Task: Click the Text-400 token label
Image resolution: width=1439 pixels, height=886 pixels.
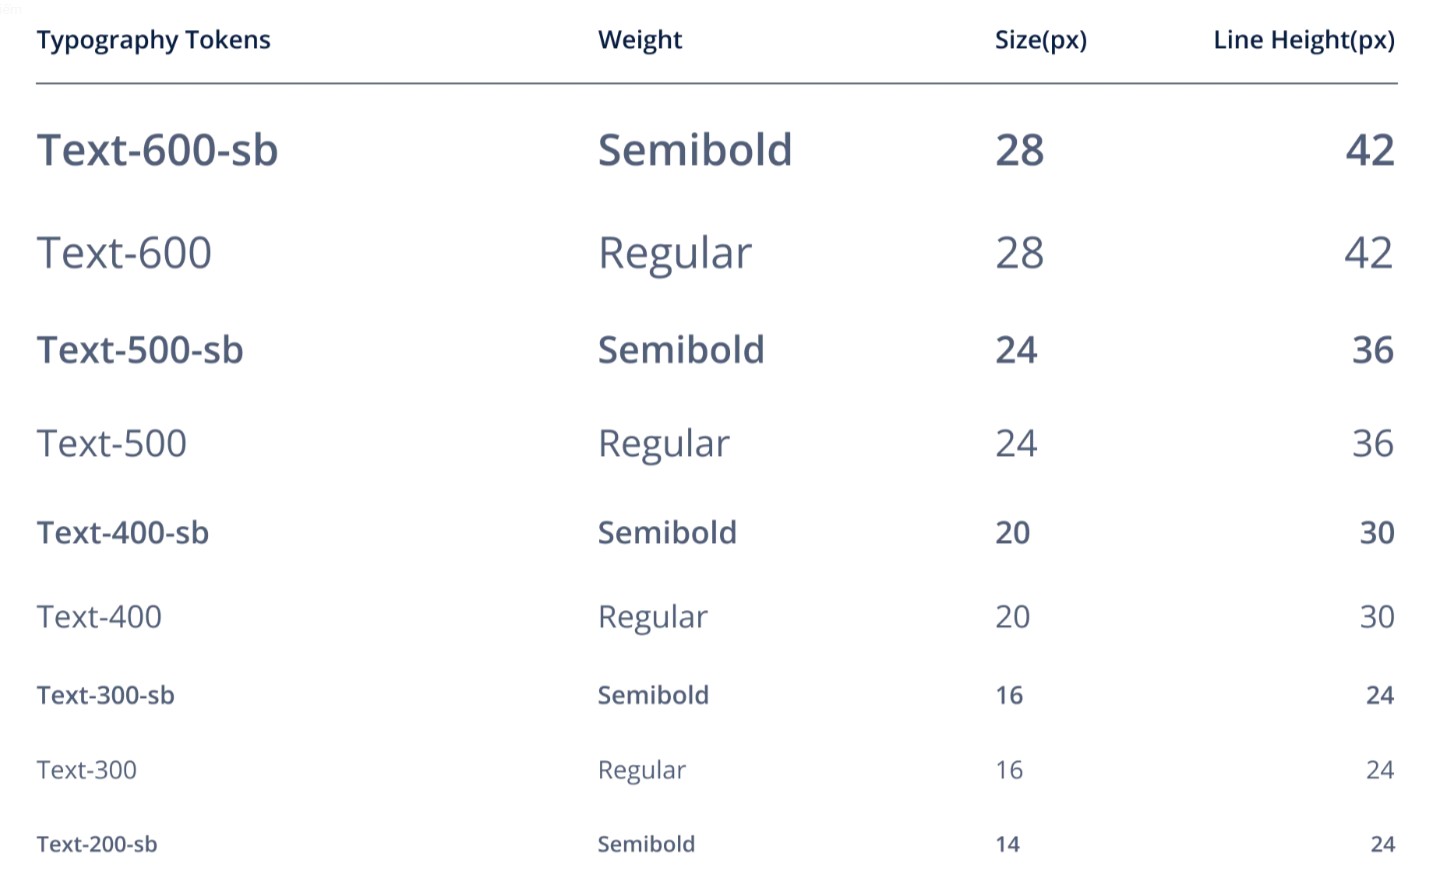Action: pos(99,616)
